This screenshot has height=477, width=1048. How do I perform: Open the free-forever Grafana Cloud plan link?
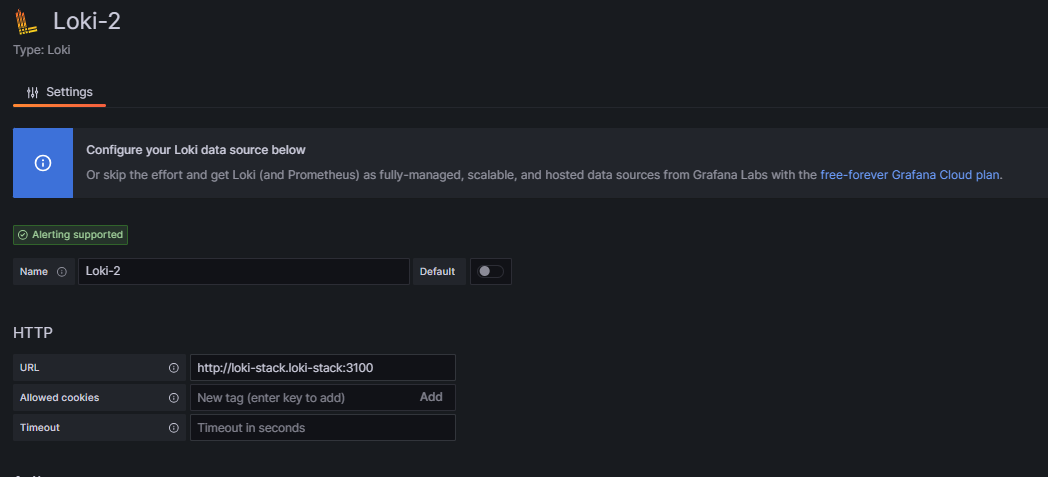[x=910, y=175]
